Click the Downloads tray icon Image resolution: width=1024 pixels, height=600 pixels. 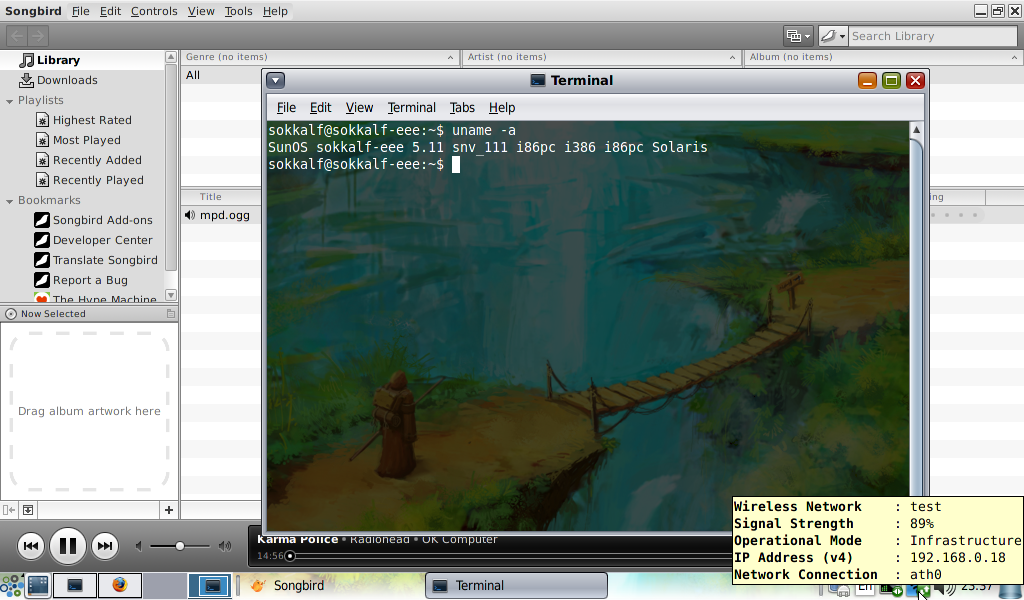(26, 80)
